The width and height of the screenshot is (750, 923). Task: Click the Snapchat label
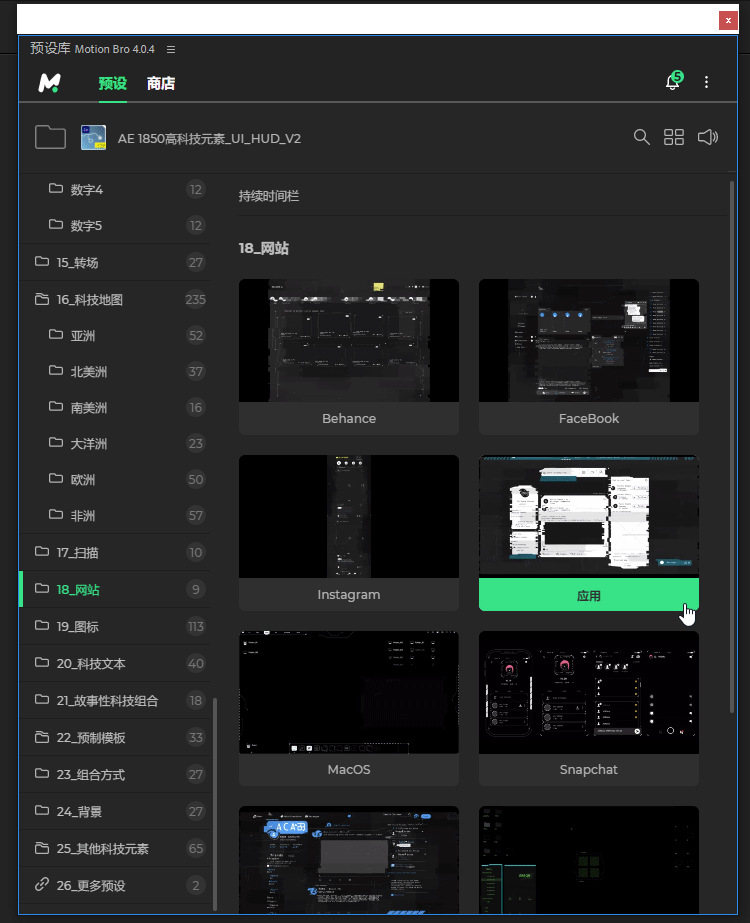coord(589,769)
